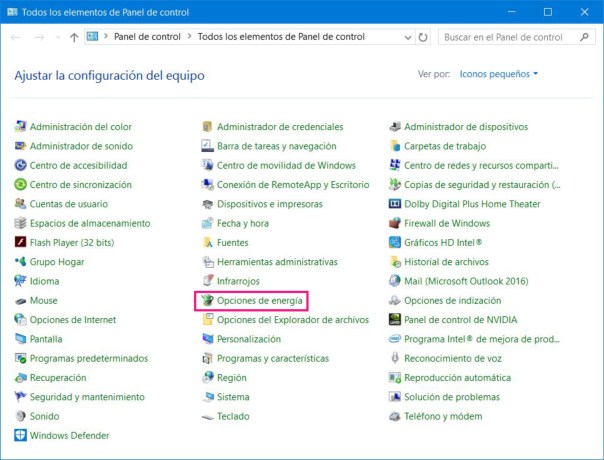The image size is (604, 460).
Task: Open Copias de seguridad y restauración link
Action: [x=482, y=185]
